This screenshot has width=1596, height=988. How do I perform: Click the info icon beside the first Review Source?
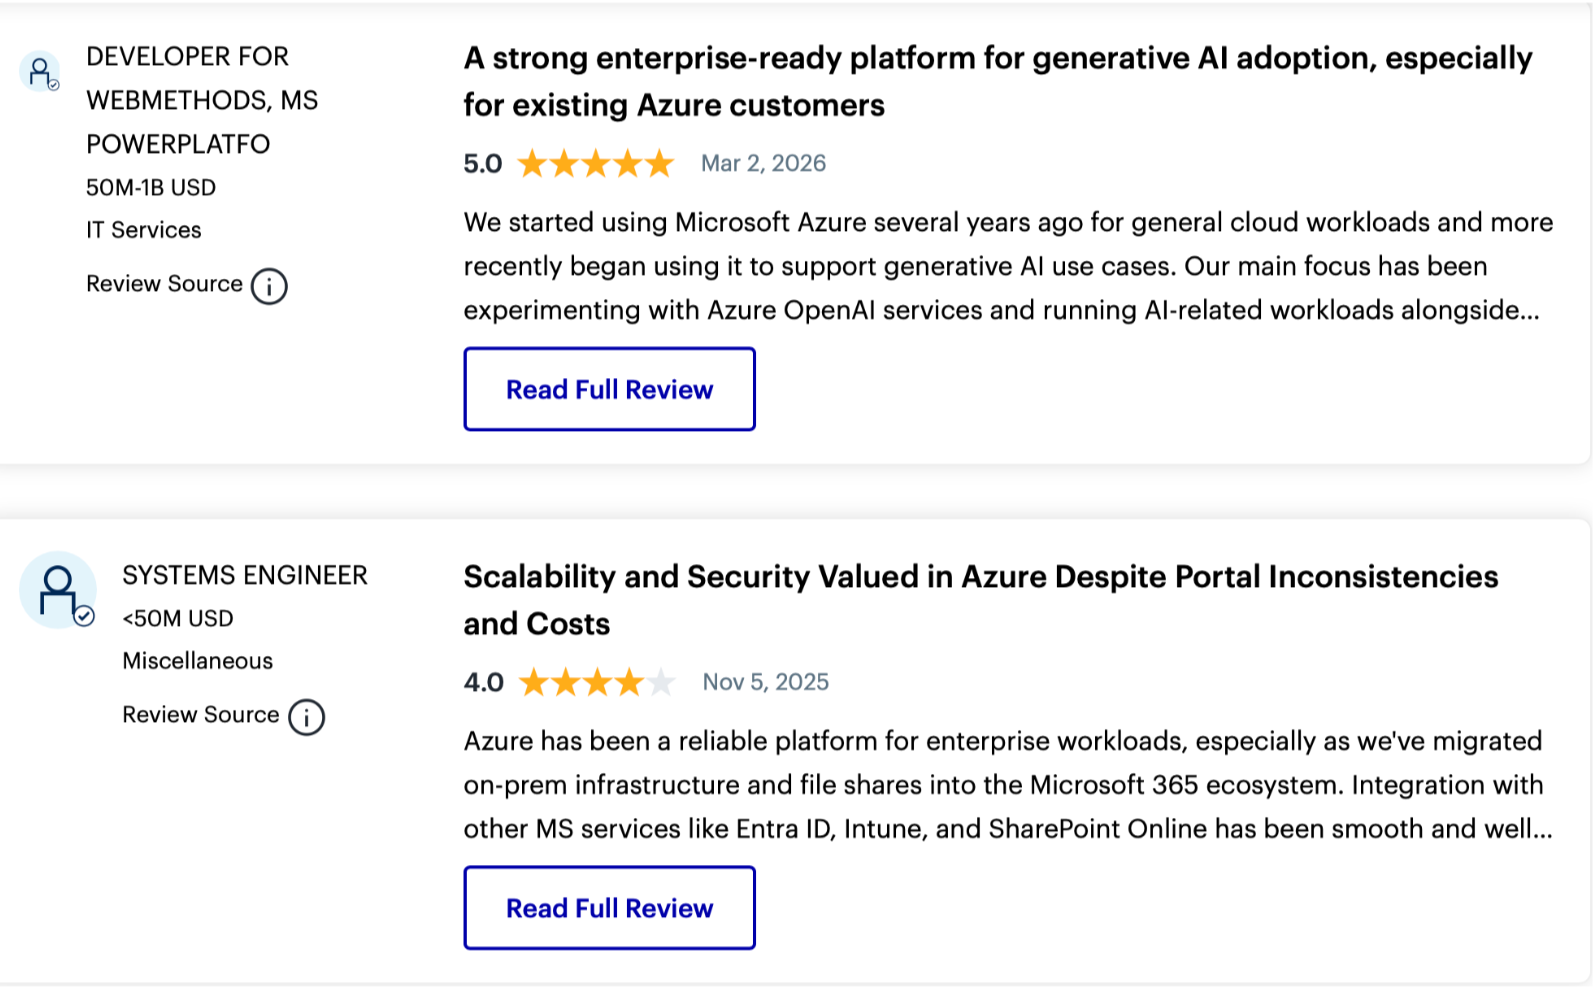point(269,286)
